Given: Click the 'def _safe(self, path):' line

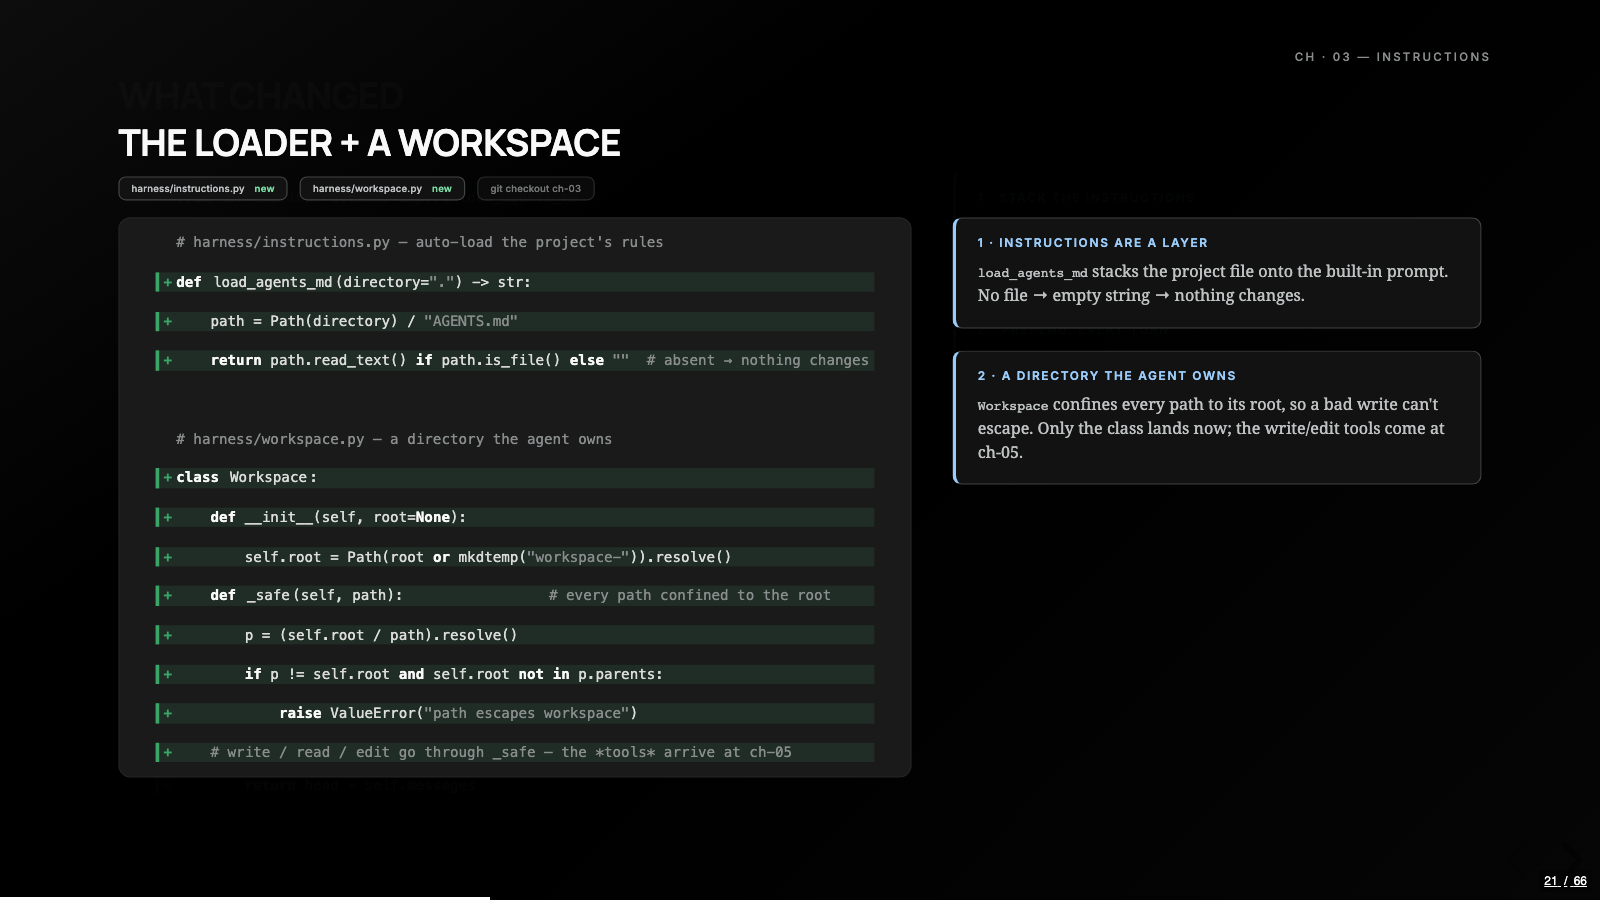Looking at the screenshot, I should tap(515, 595).
